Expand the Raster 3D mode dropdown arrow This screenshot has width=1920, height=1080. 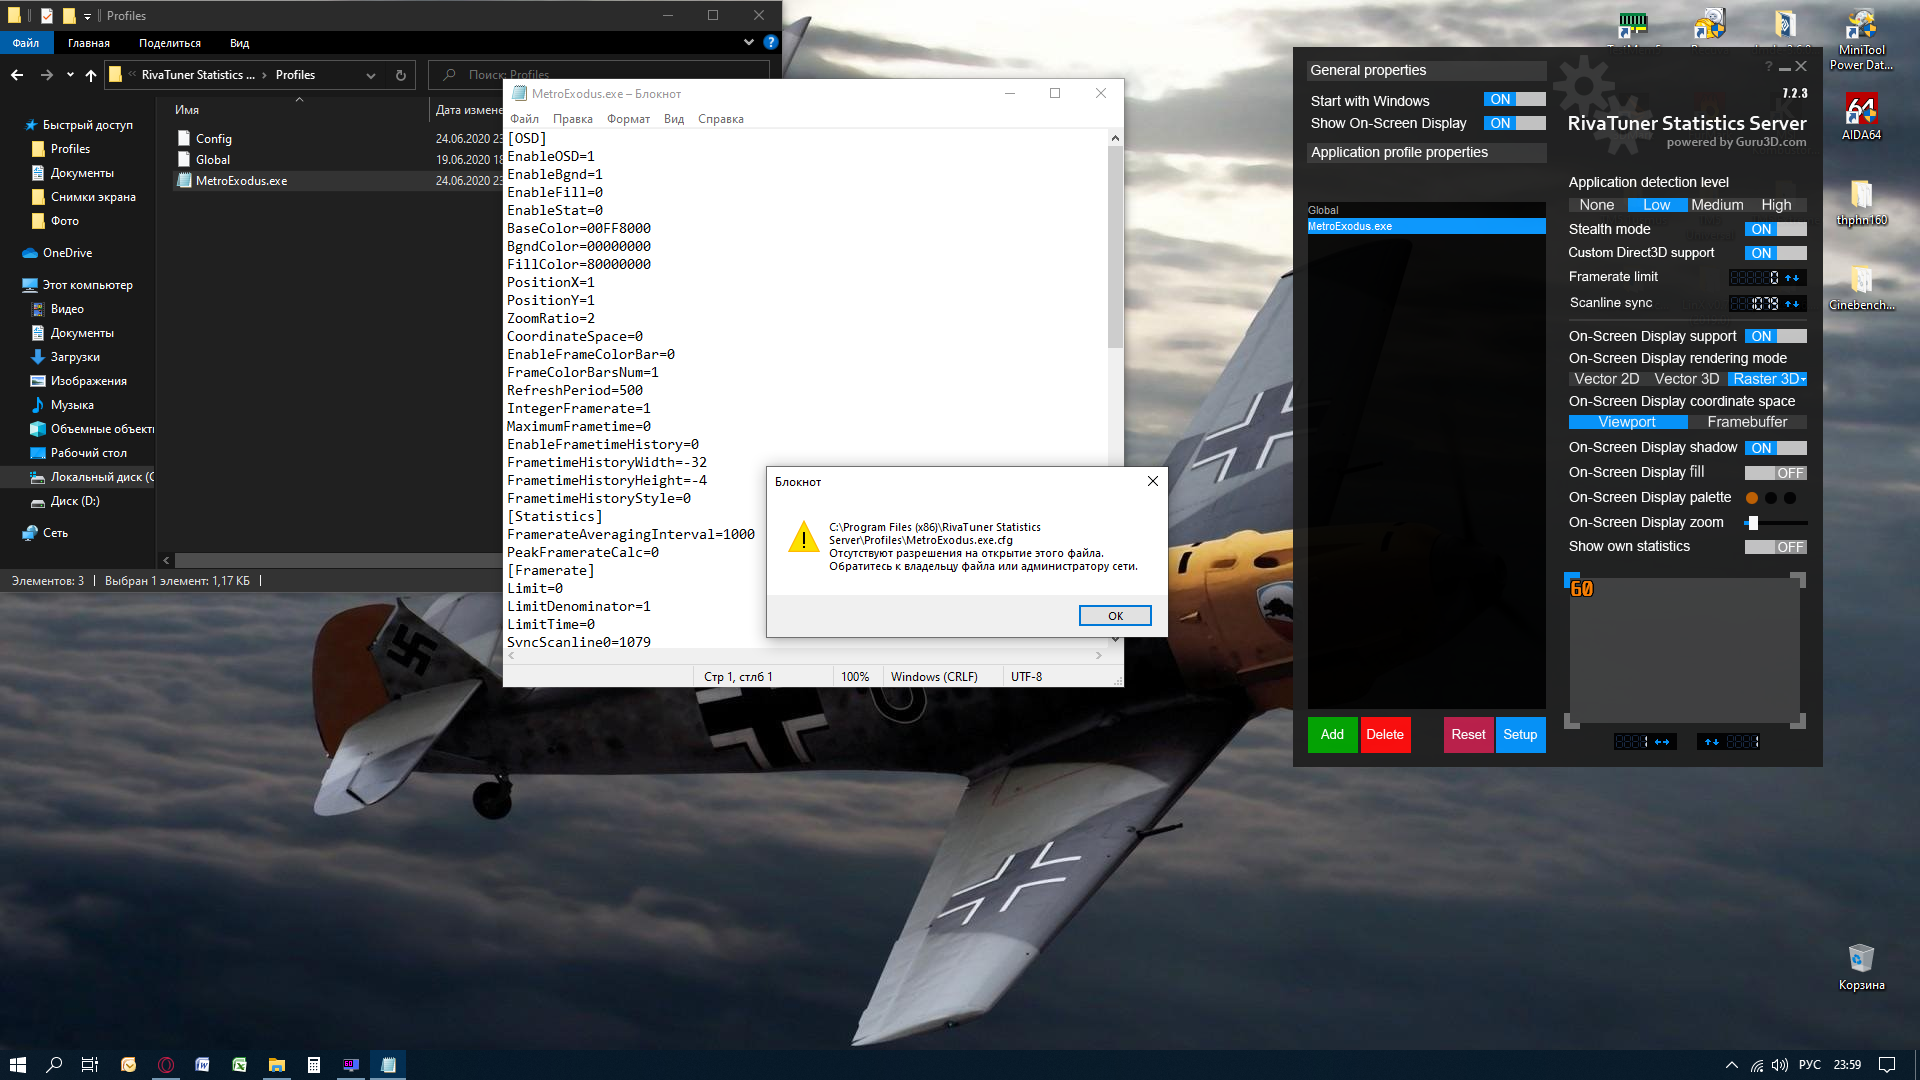pyautogui.click(x=1802, y=379)
